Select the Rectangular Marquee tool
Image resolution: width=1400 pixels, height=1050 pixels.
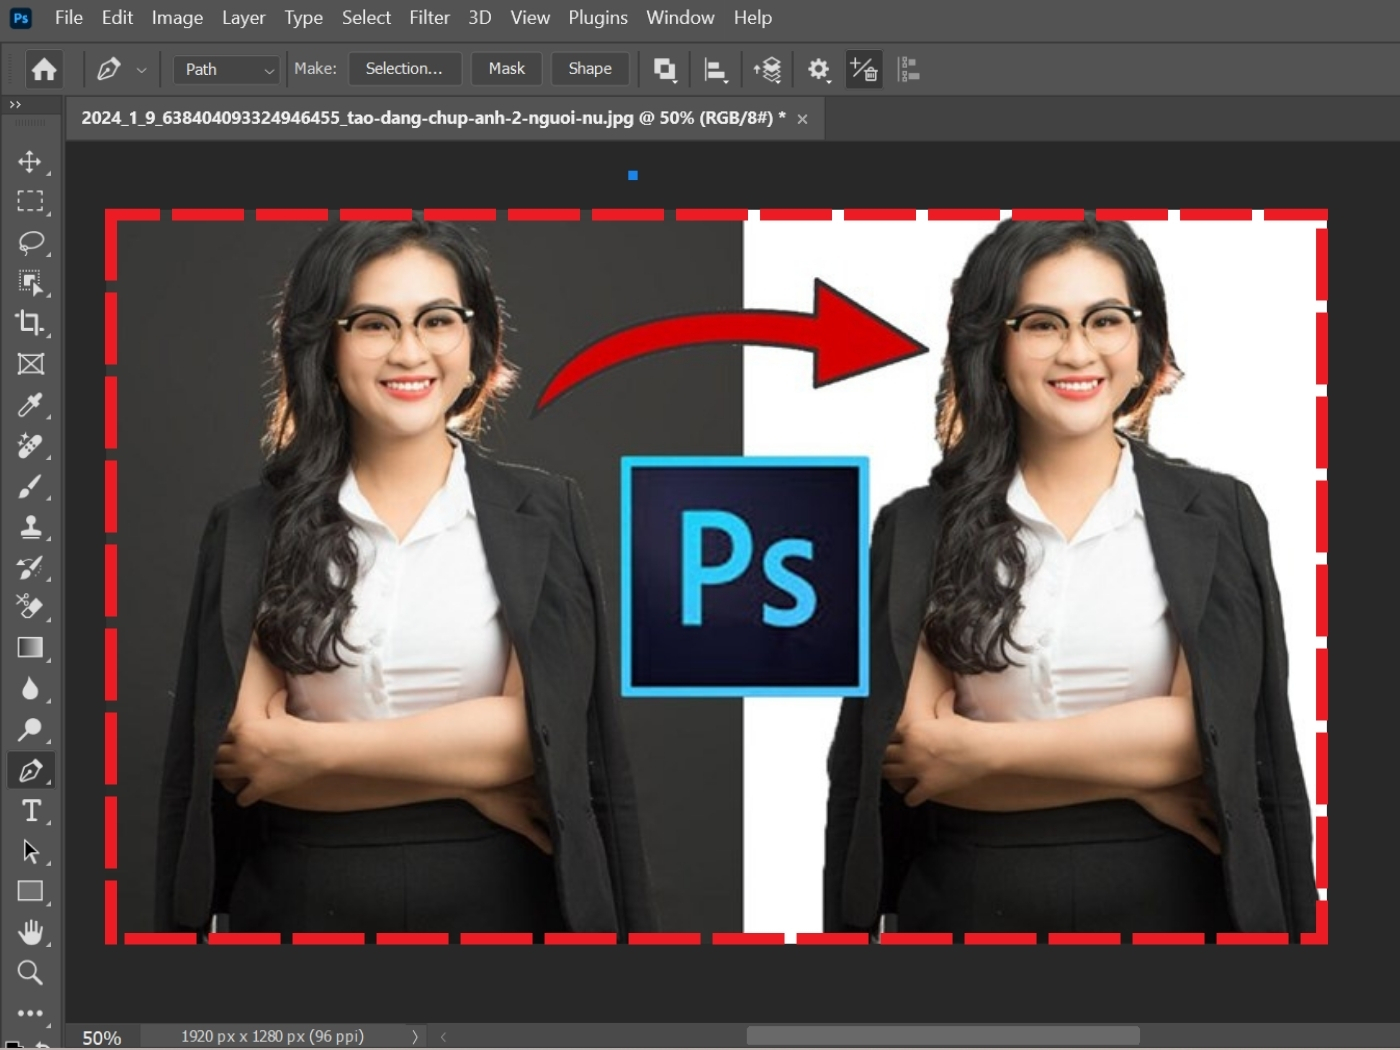pyautogui.click(x=30, y=202)
